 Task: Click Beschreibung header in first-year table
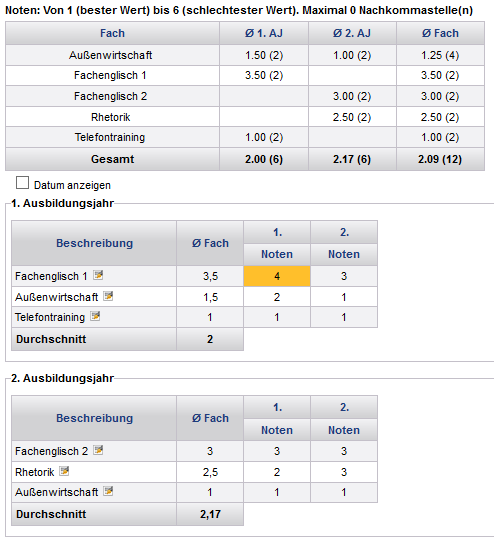(94, 243)
